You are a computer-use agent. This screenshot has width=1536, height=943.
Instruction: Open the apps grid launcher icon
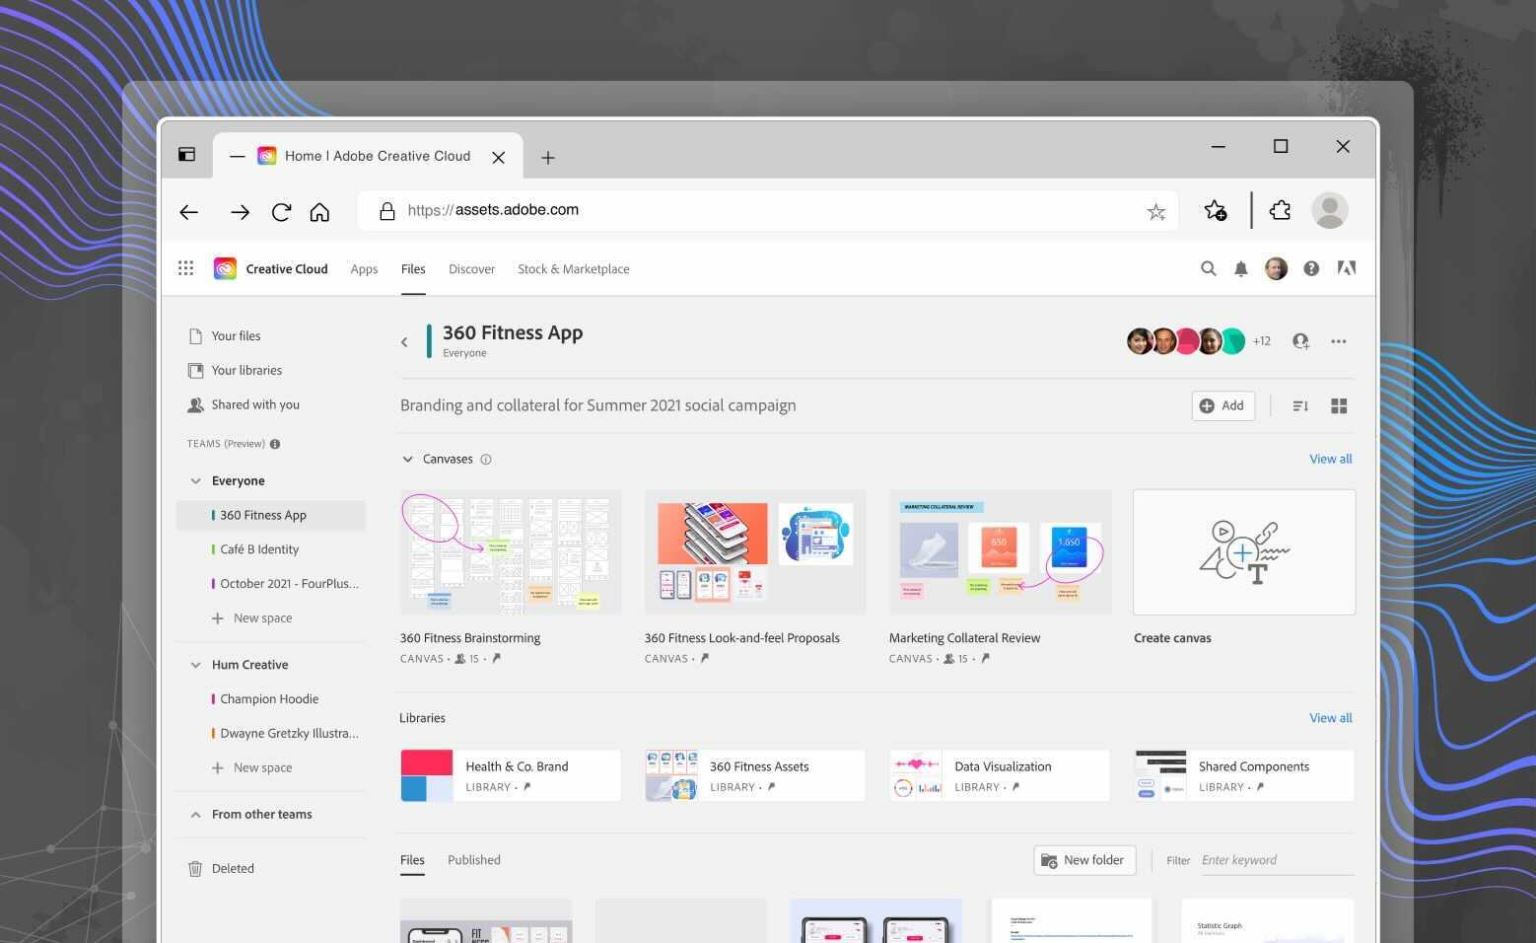(x=186, y=268)
